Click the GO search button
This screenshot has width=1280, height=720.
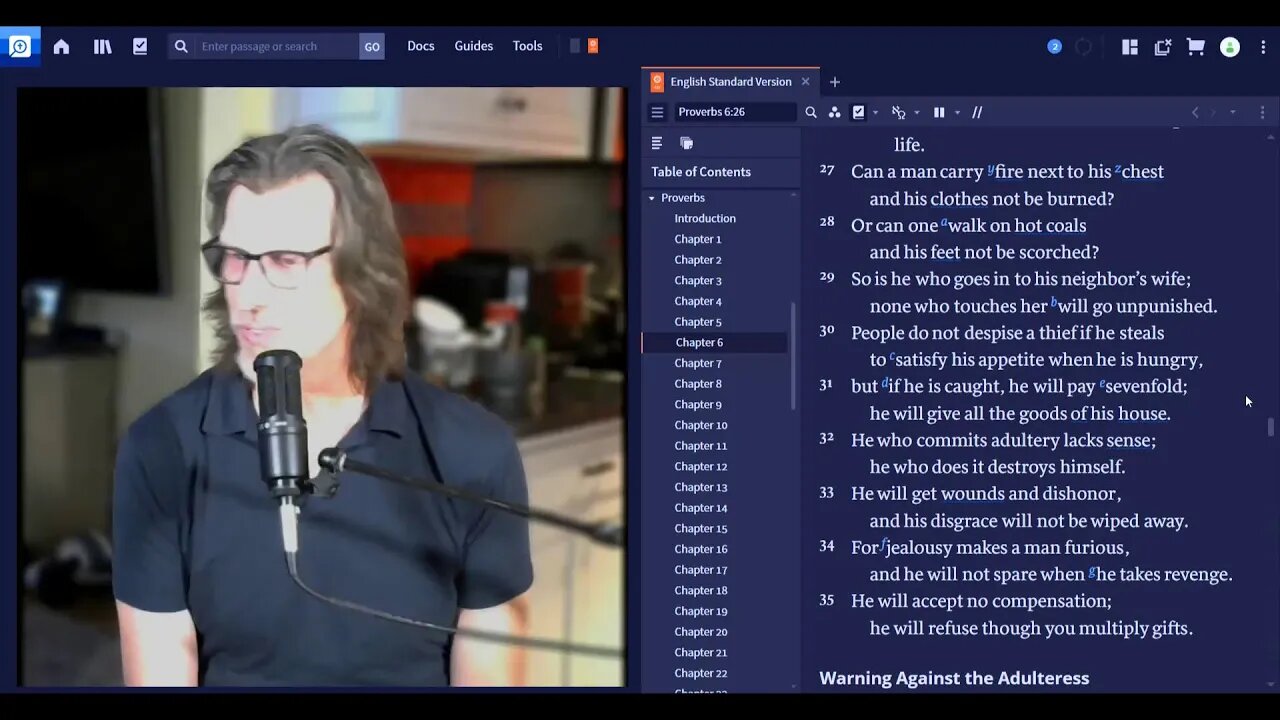click(x=372, y=46)
